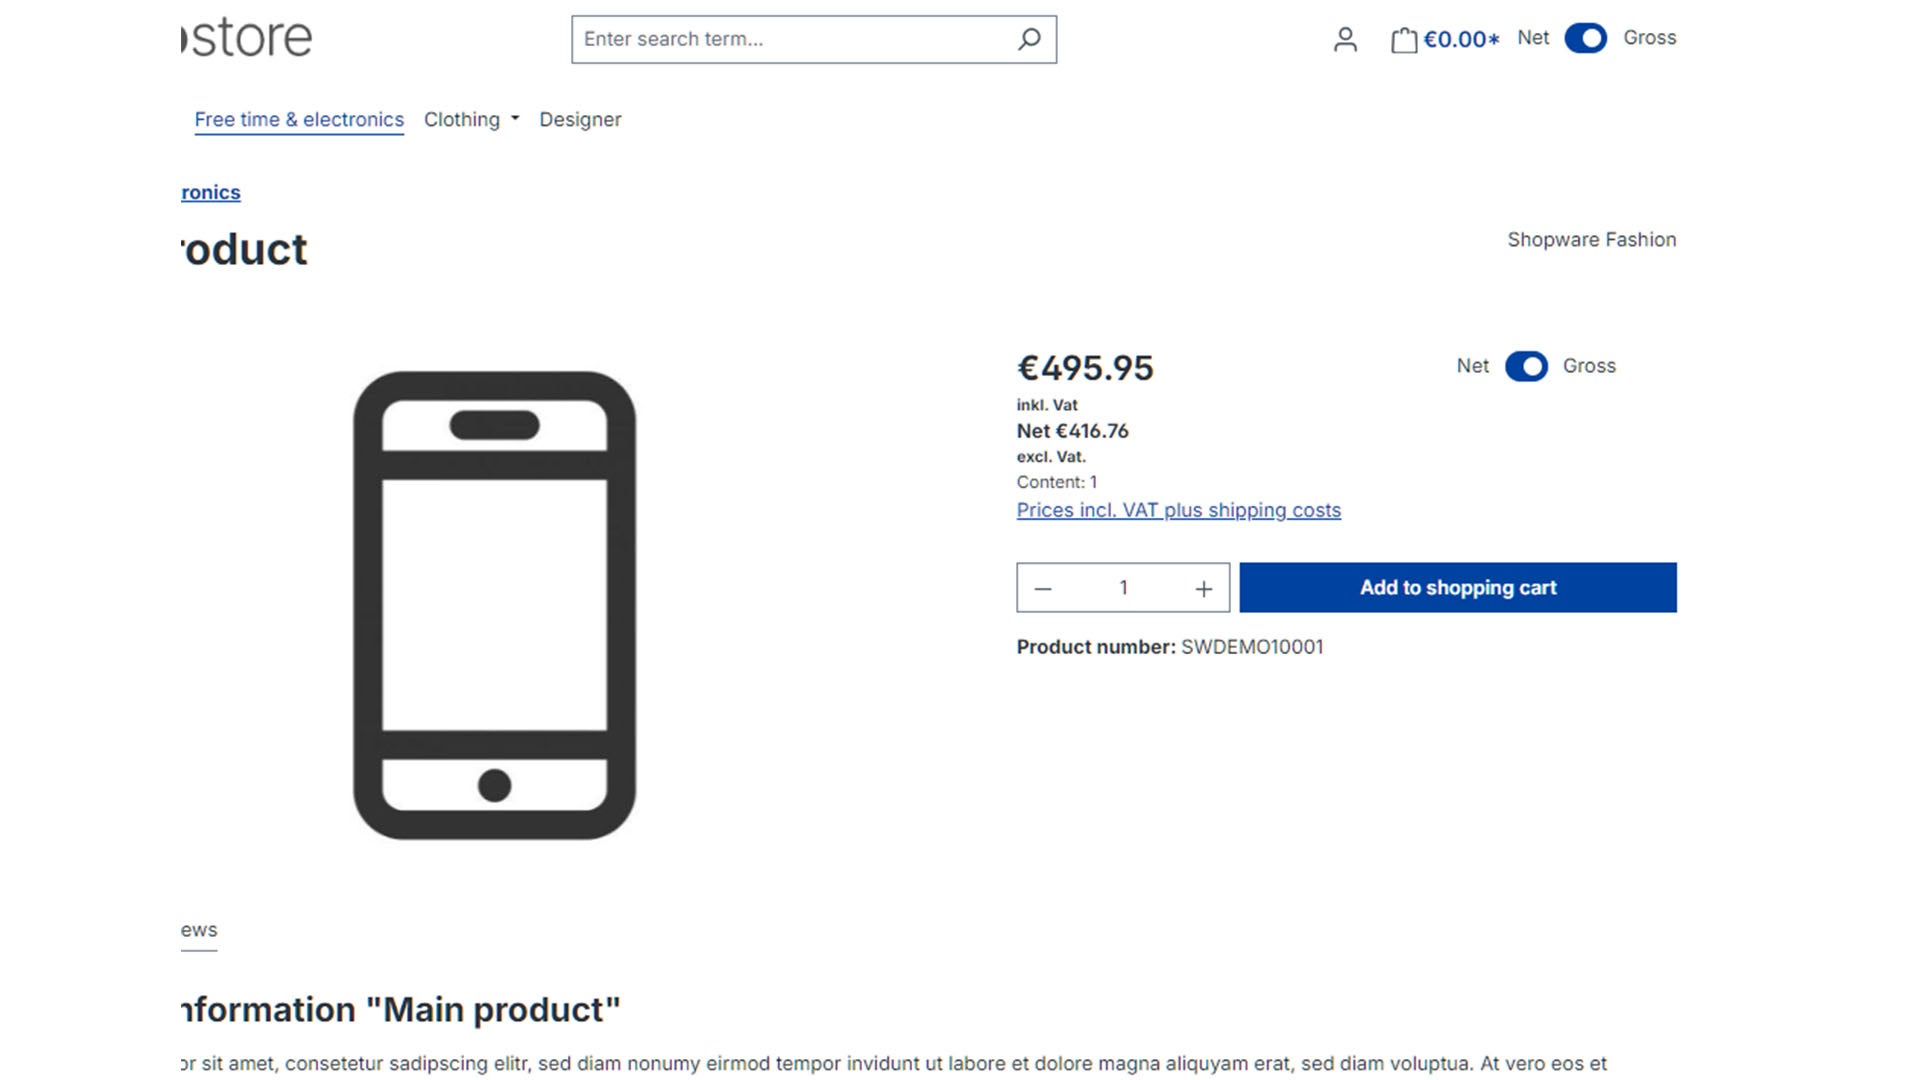Increase quantity with the plus icon
Screen dimensions: 1920x1080
1204,588
